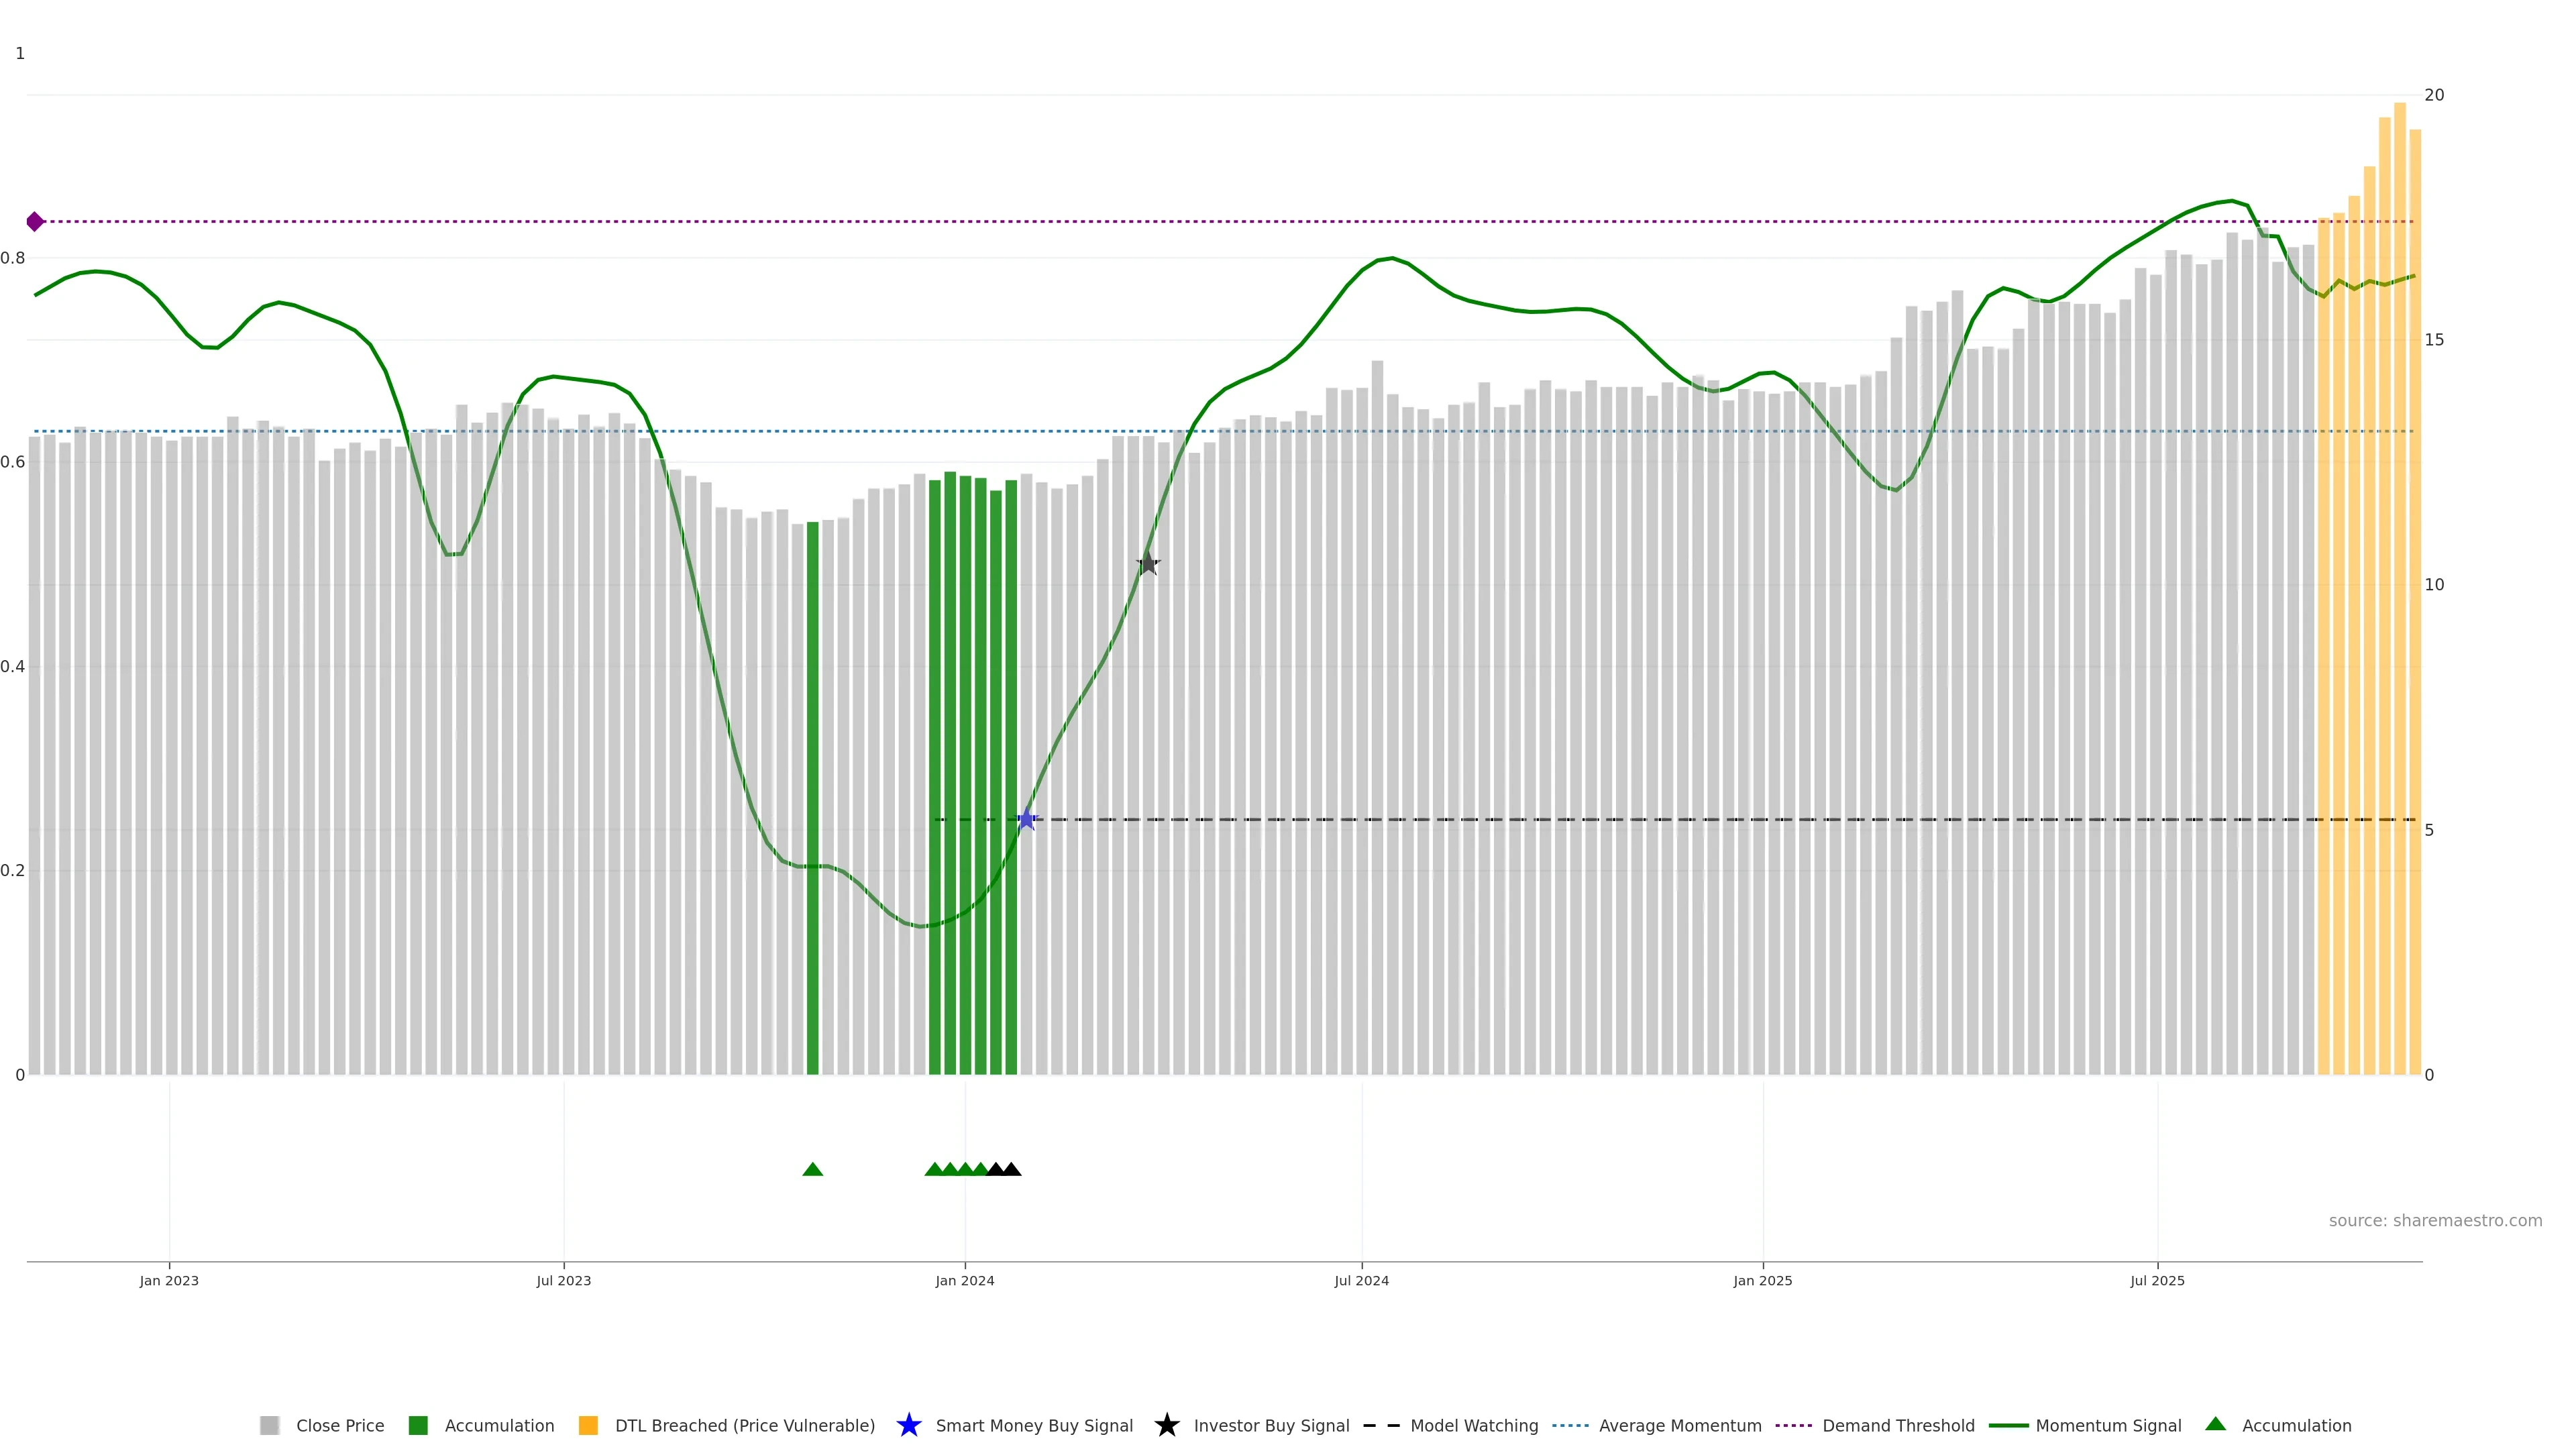Click the Jan 2024 axis label
This screenshot has height=1449, width=2576.
pyautogui.click(x=964, y=1280)
